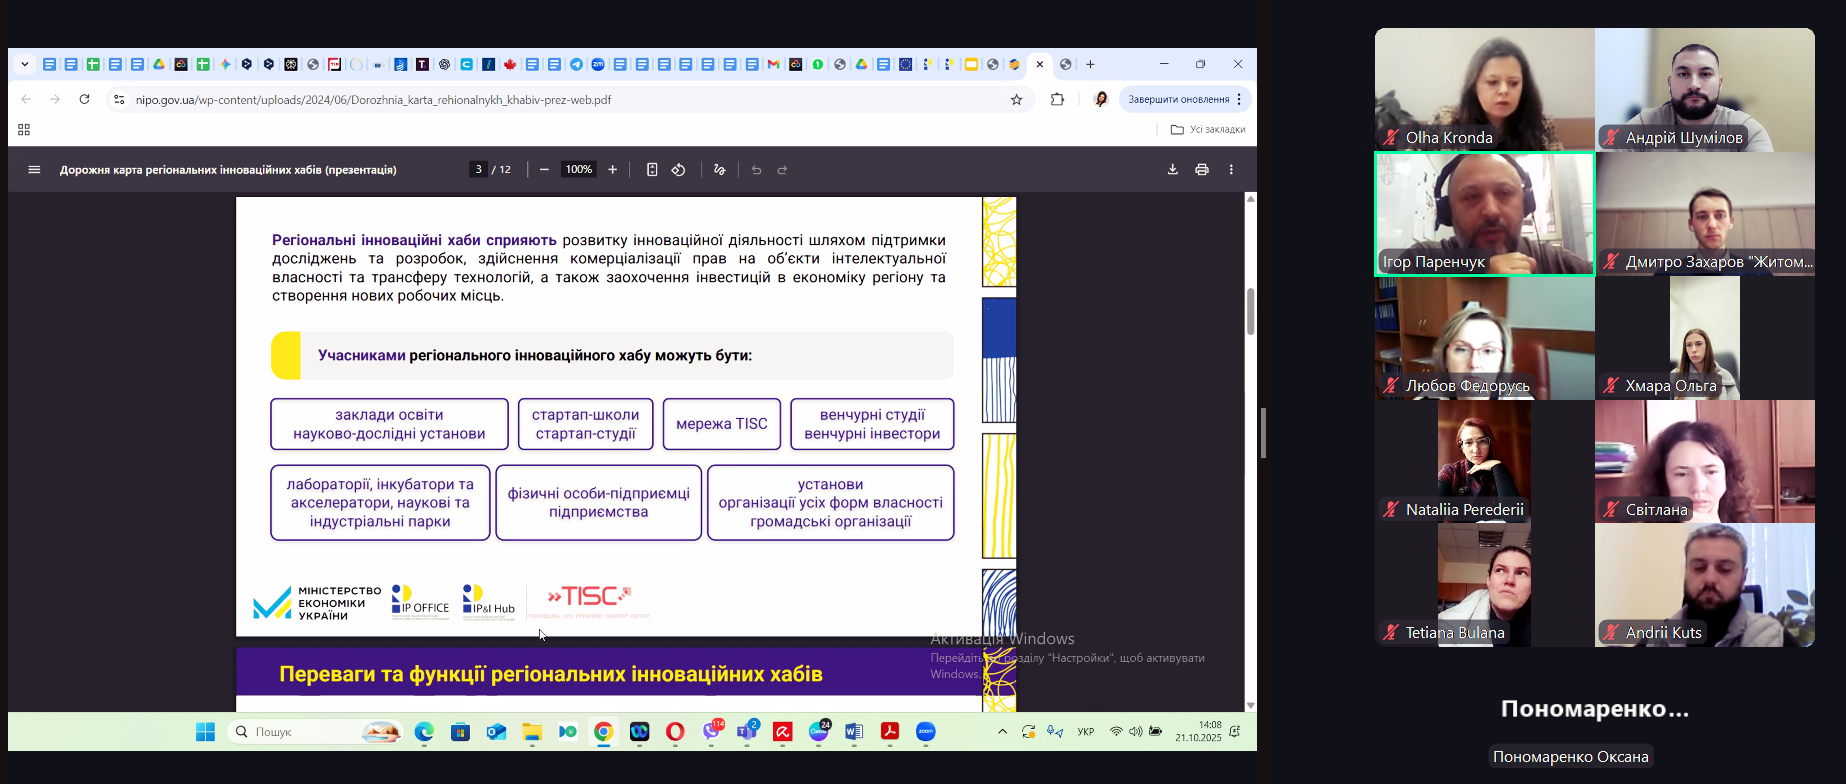
Task: Open the new tab plus button
Action: (x=1091, y=65)
